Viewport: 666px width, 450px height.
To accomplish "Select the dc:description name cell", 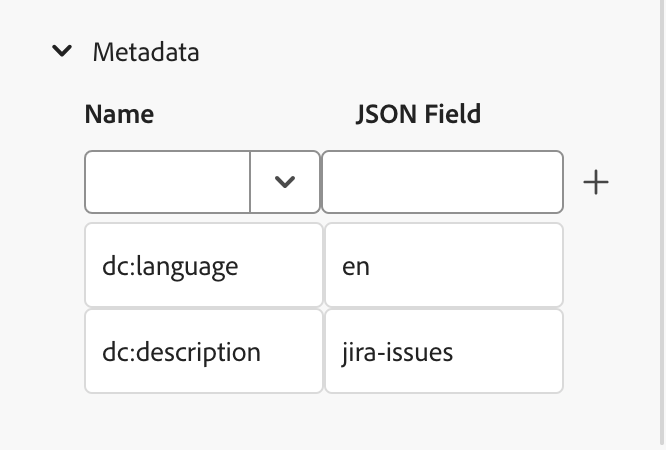I will [x=203, y=352].
